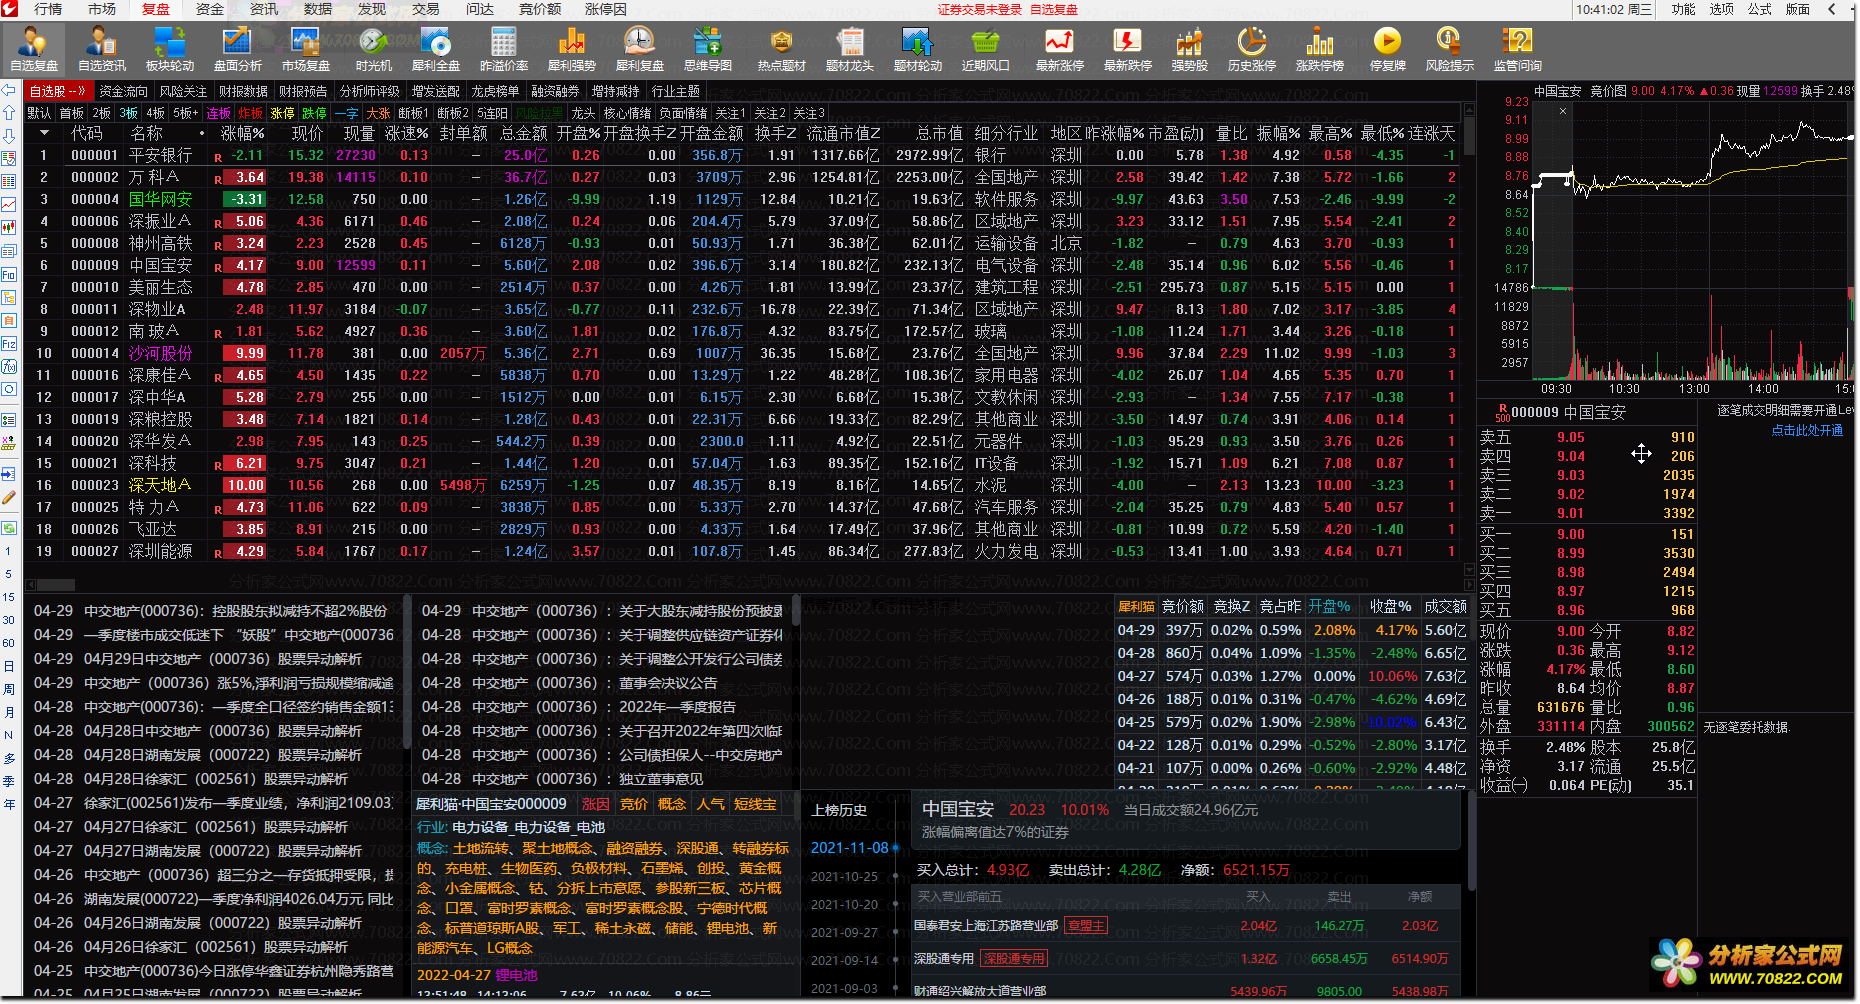
Task: Sort by the 总市值 column header
Action: pos(940,133)
